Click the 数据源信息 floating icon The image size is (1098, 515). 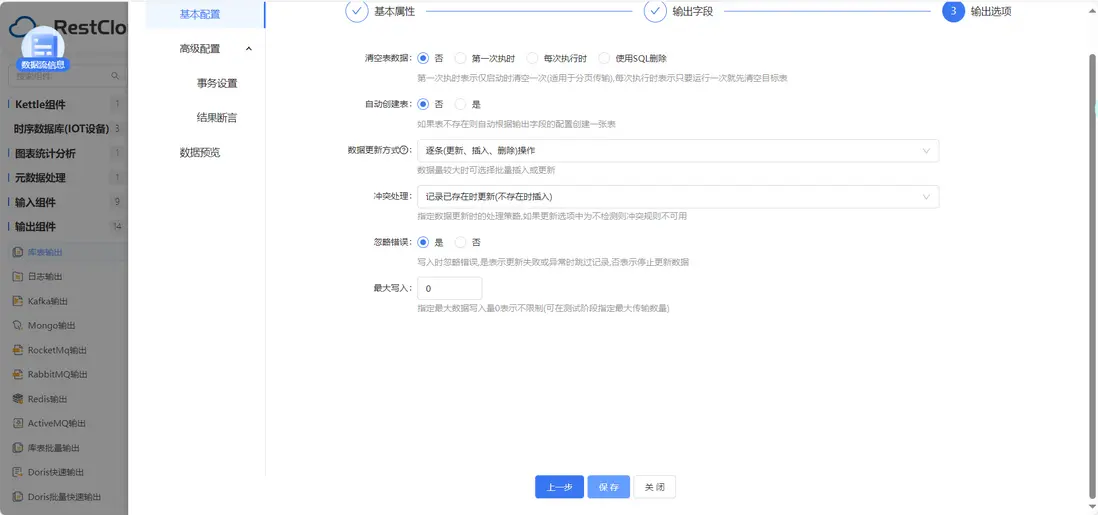coord(43,48)
